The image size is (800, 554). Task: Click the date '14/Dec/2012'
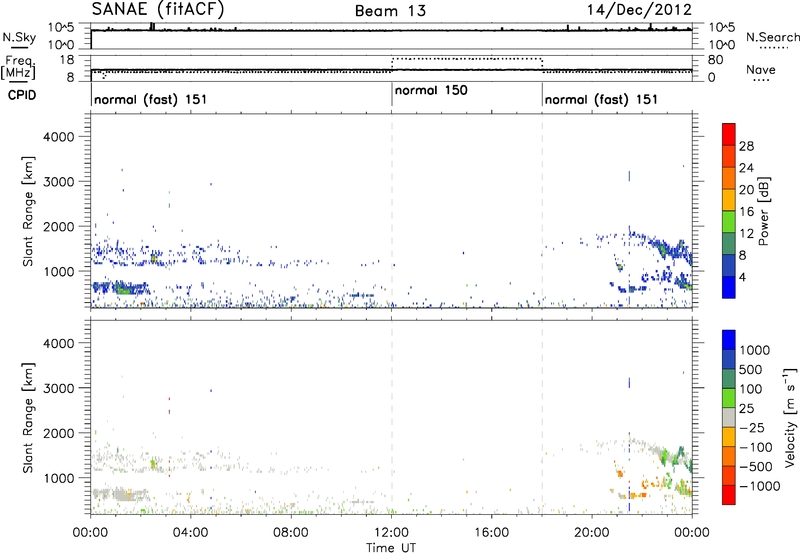click(x=639, y=9)
